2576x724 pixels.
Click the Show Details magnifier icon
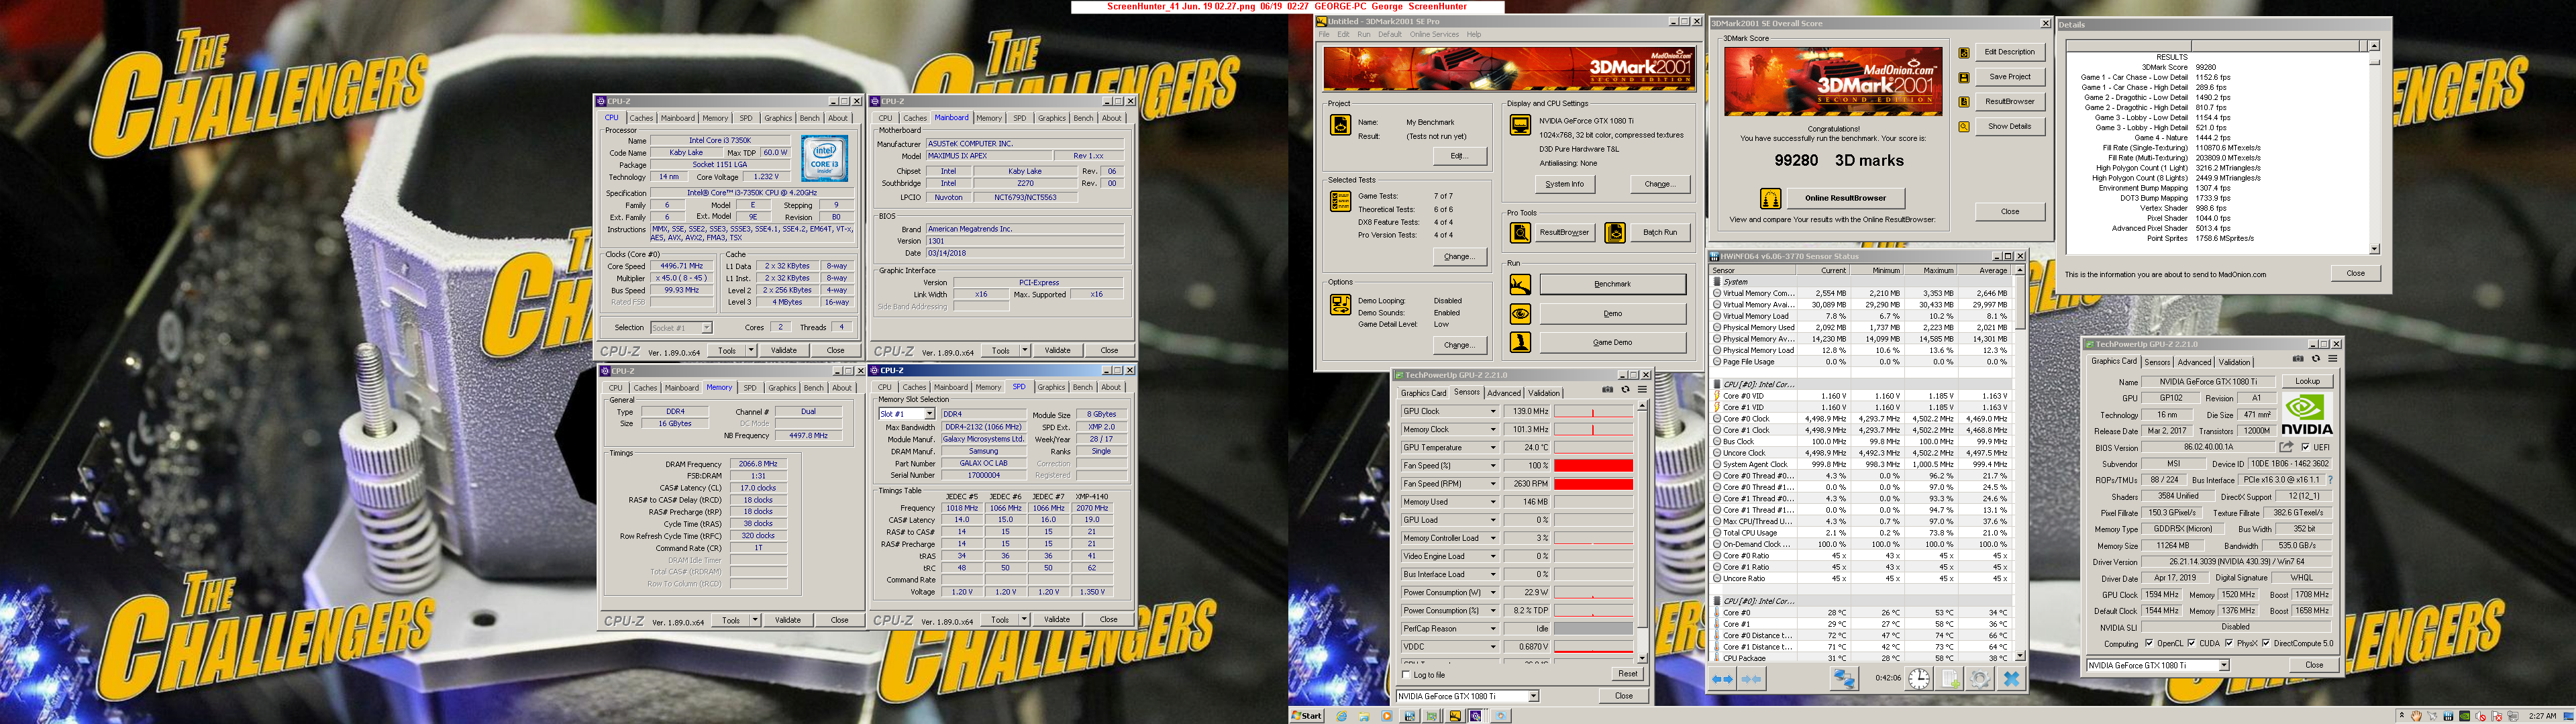point(1964,127)
